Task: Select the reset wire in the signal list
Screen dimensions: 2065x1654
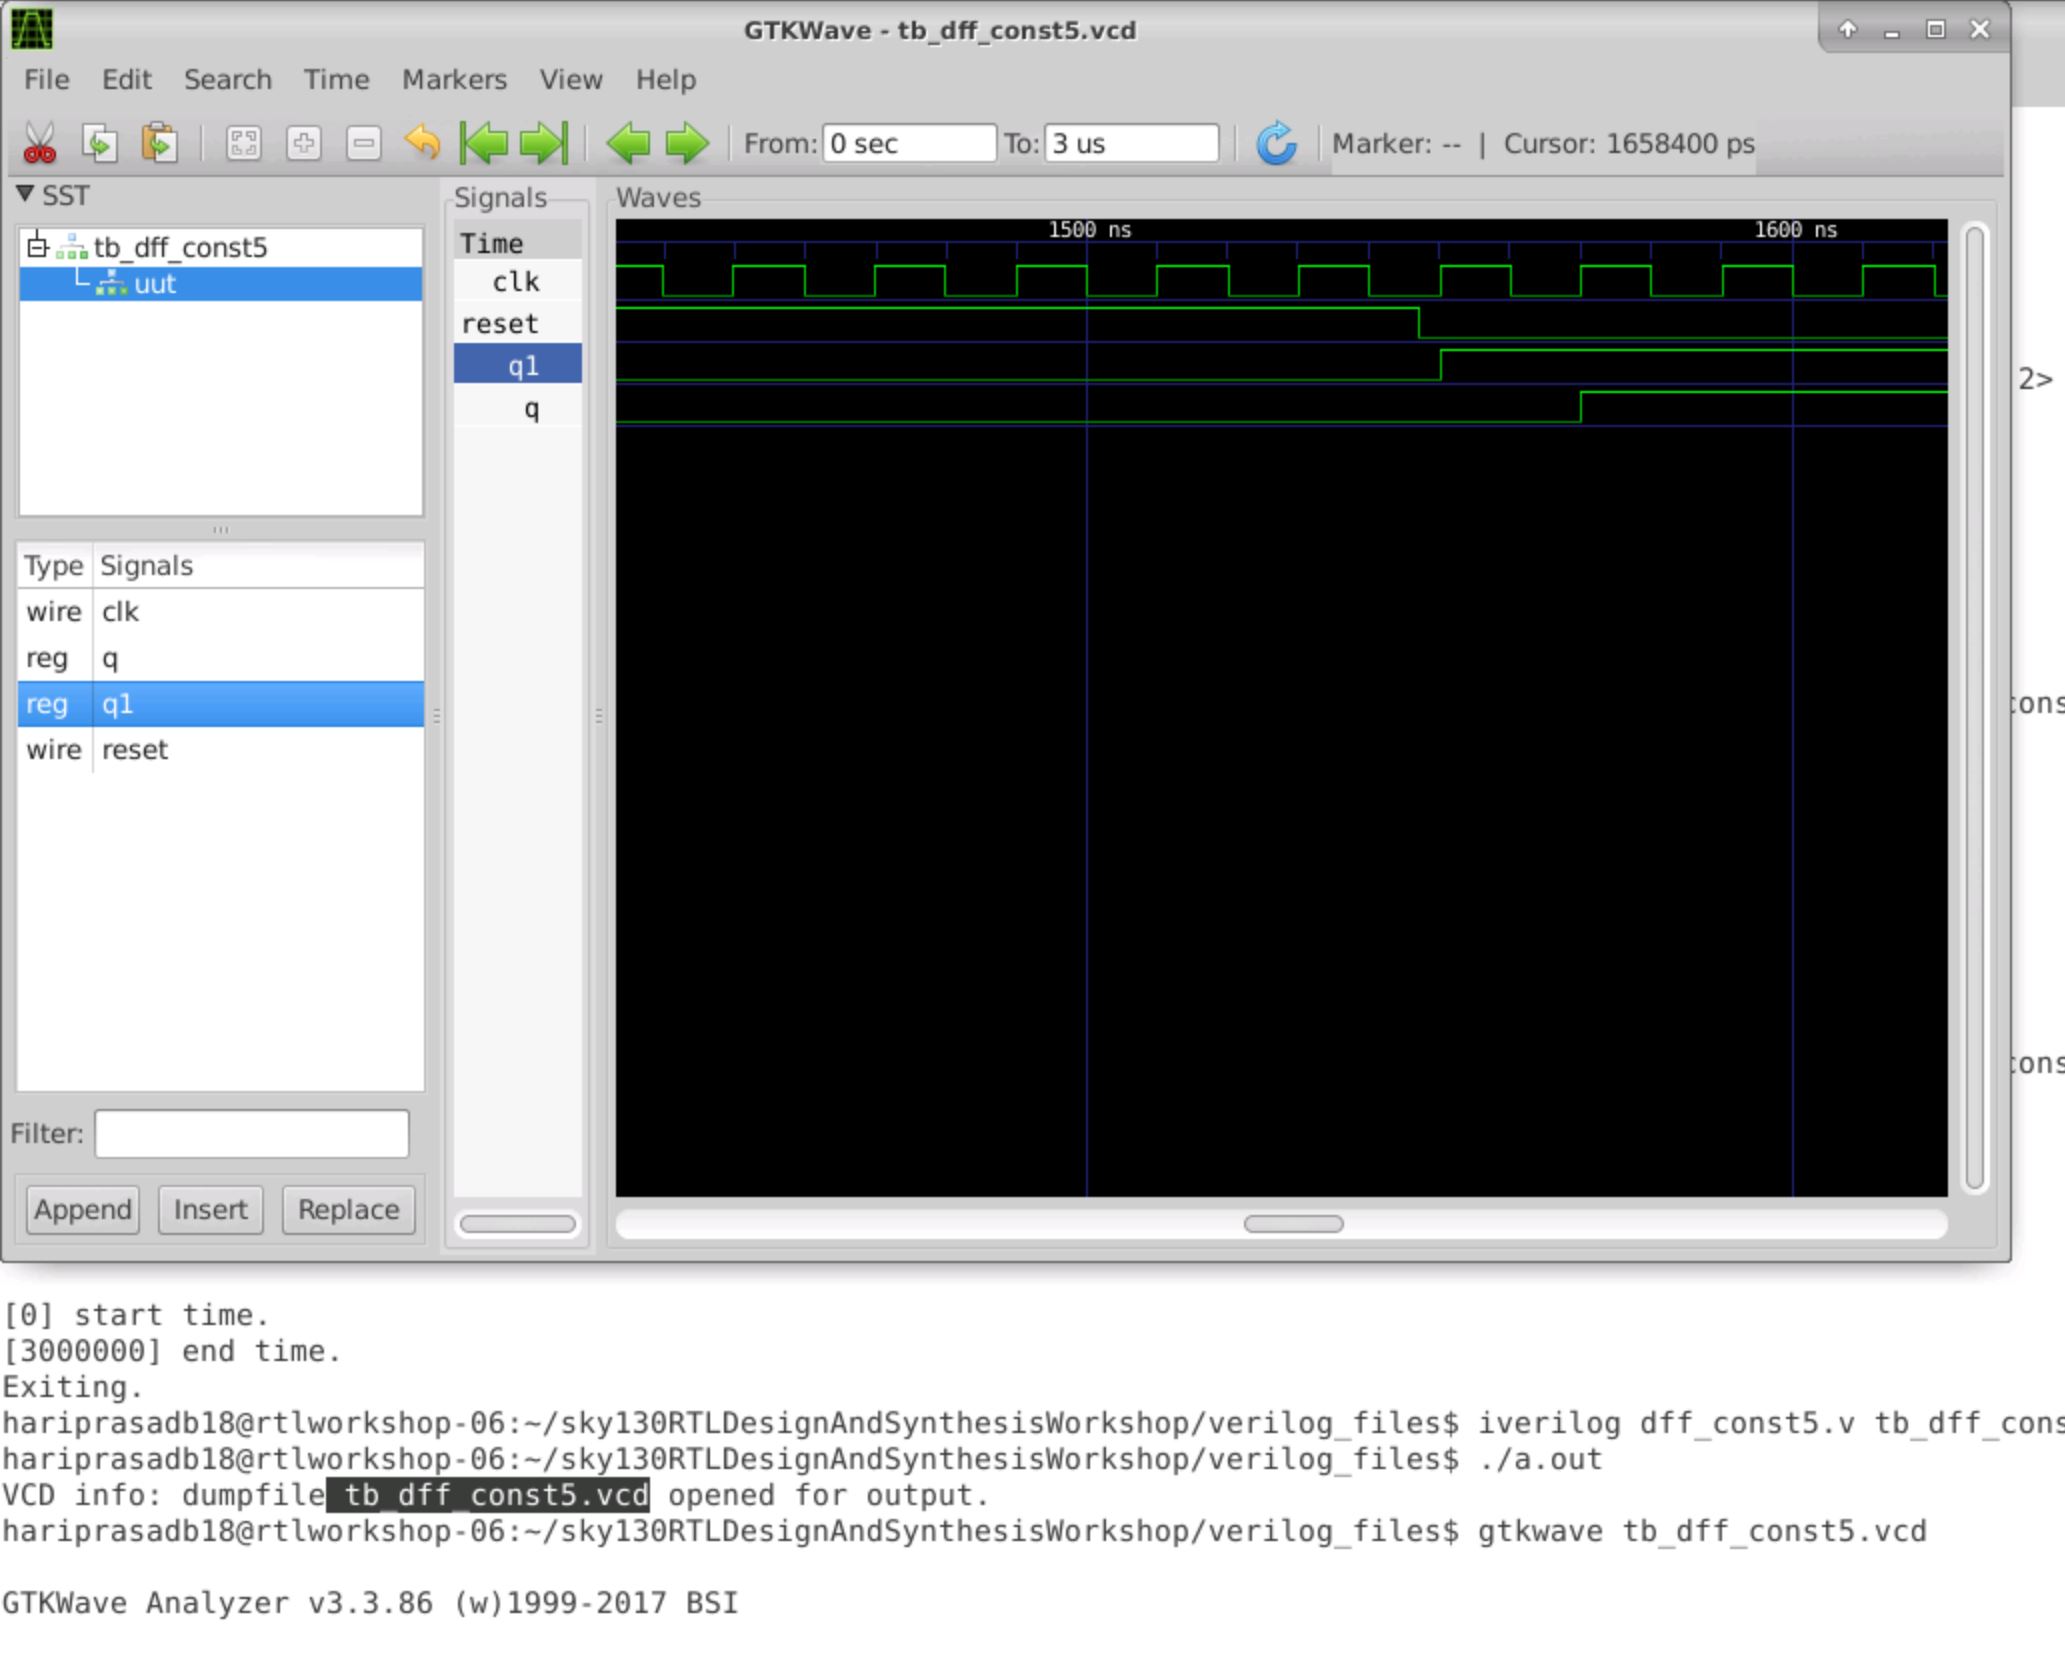Action: [x=133, y=749]
